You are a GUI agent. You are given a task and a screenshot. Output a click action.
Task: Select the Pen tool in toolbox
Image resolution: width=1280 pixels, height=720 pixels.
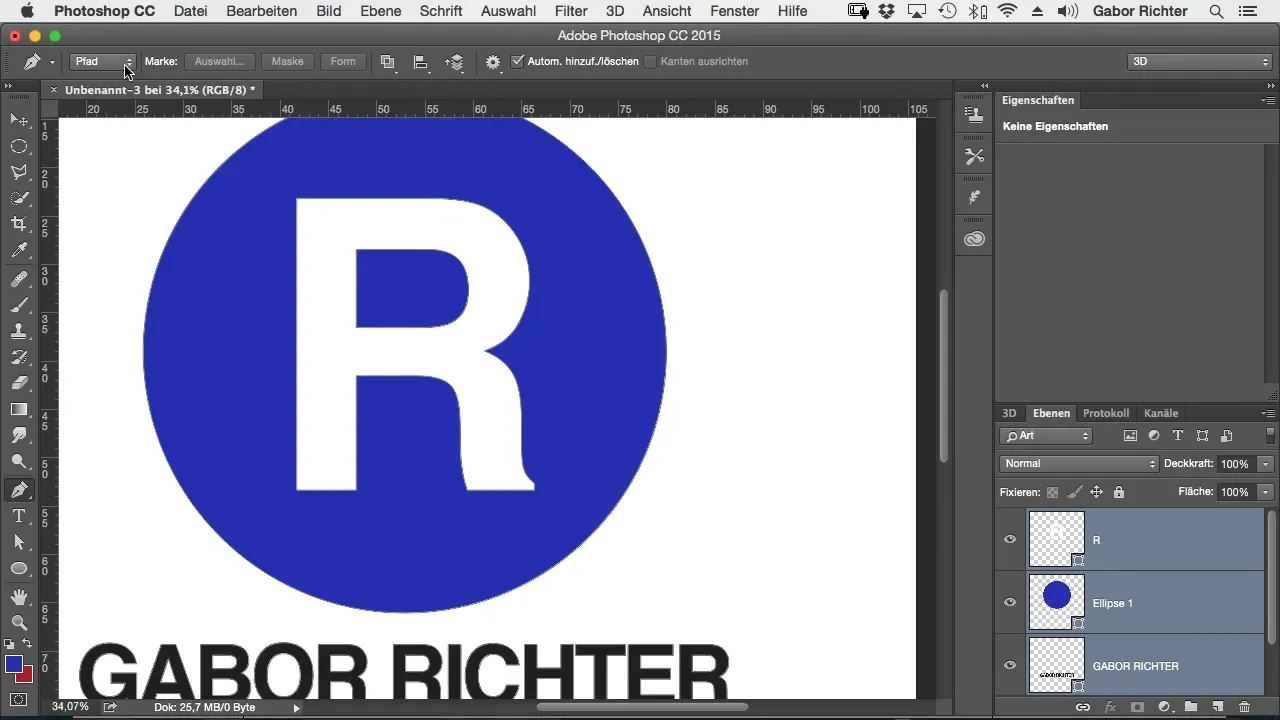click(19, 490)
